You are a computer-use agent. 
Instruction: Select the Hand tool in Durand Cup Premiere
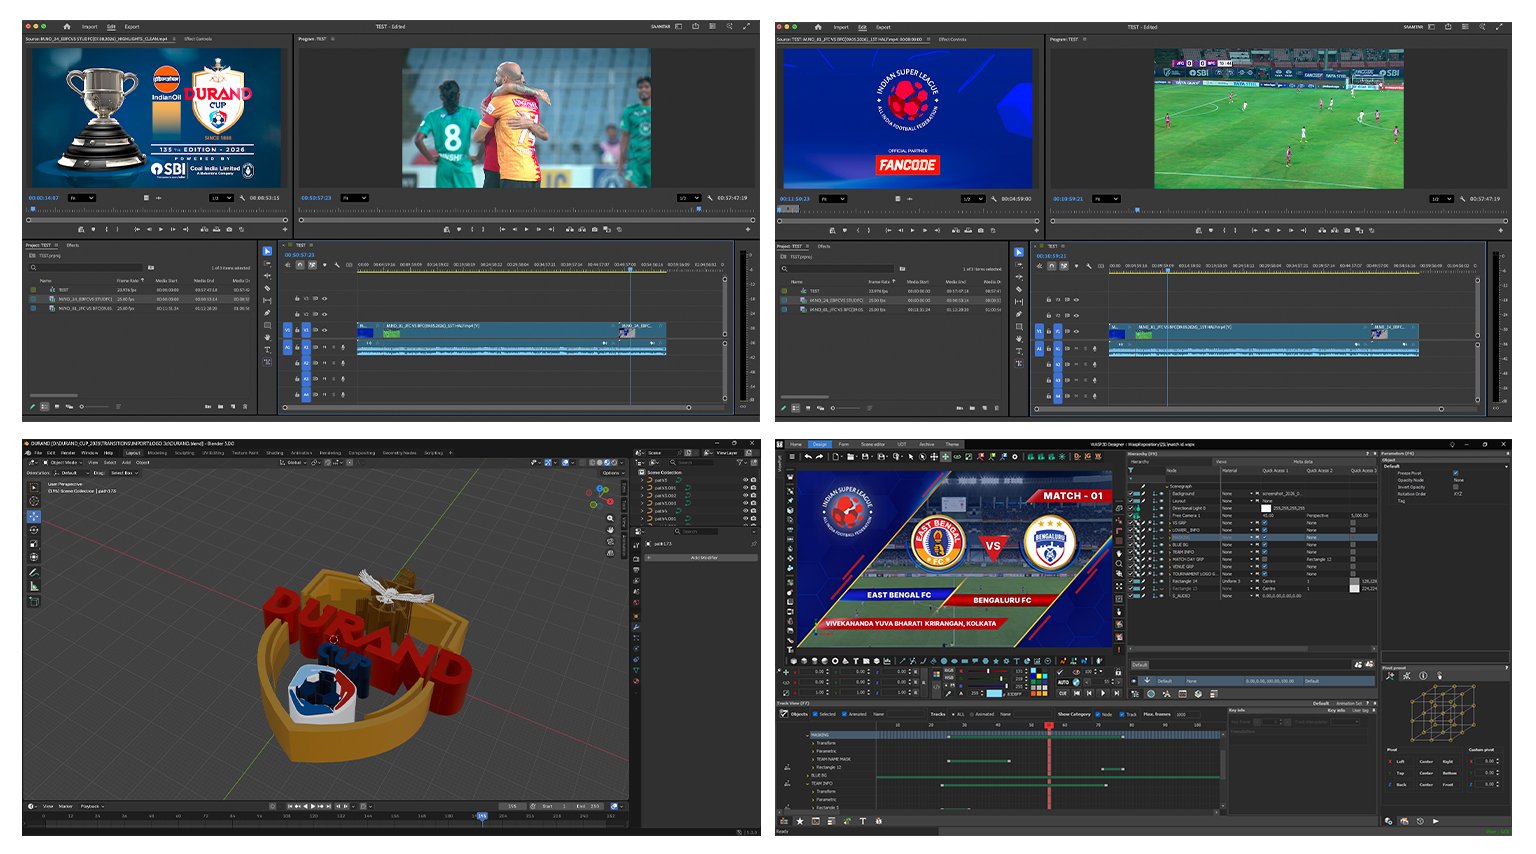267,338
